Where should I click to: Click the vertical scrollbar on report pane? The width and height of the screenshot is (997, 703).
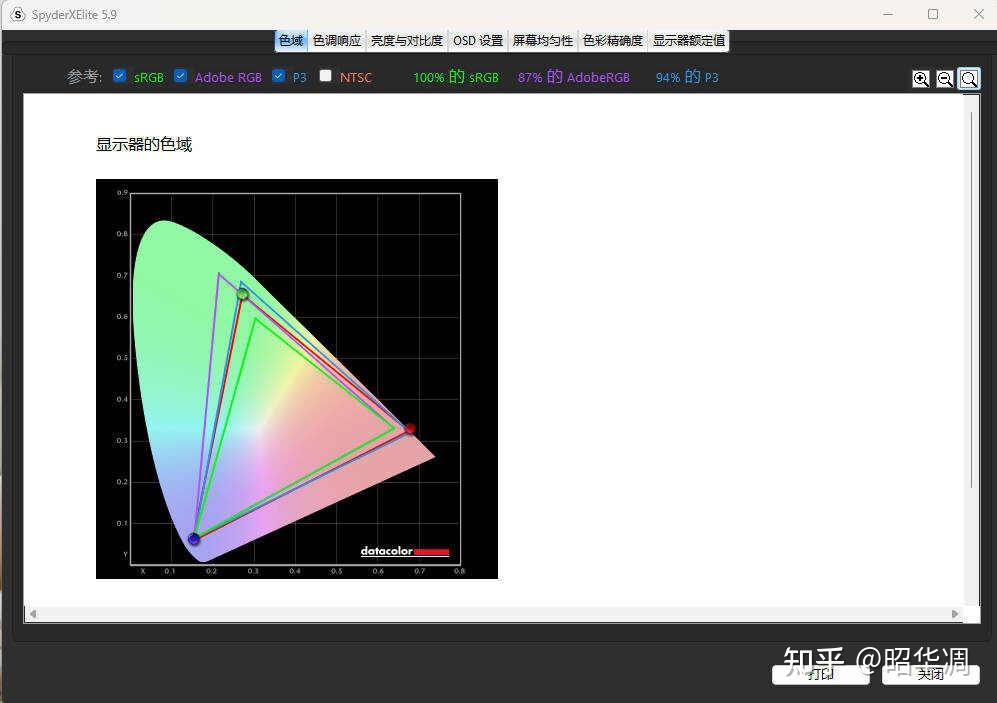[x=972, y=300]
